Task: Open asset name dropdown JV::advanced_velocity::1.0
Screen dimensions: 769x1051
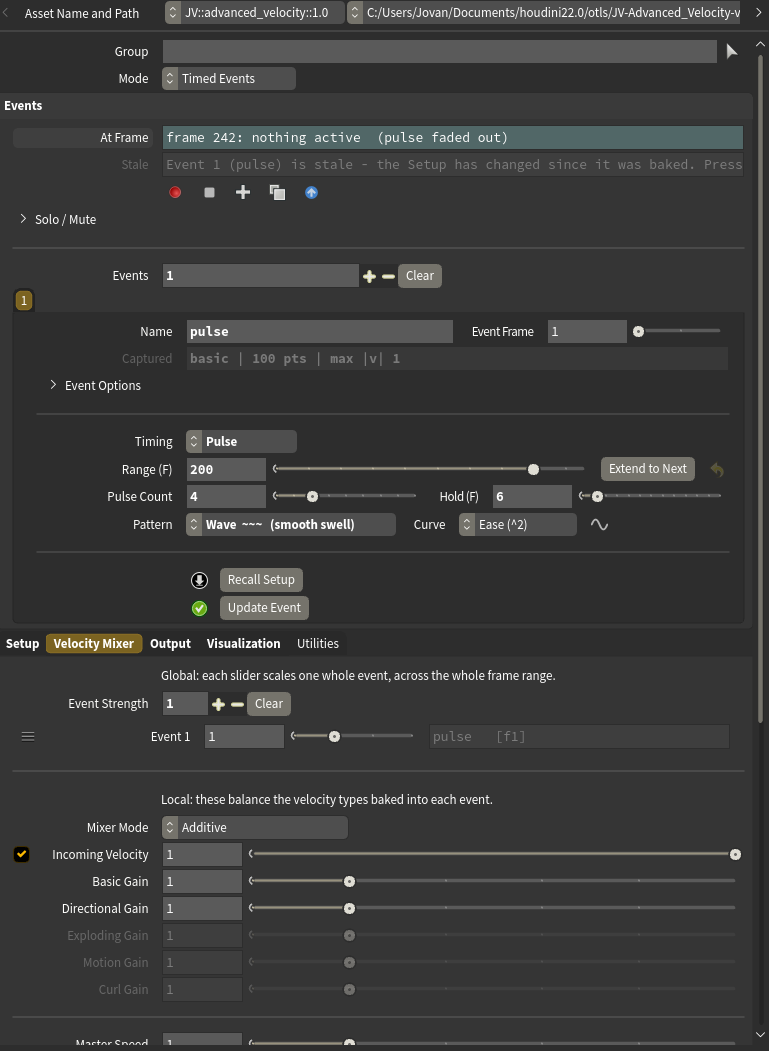Action: [255, 13]
